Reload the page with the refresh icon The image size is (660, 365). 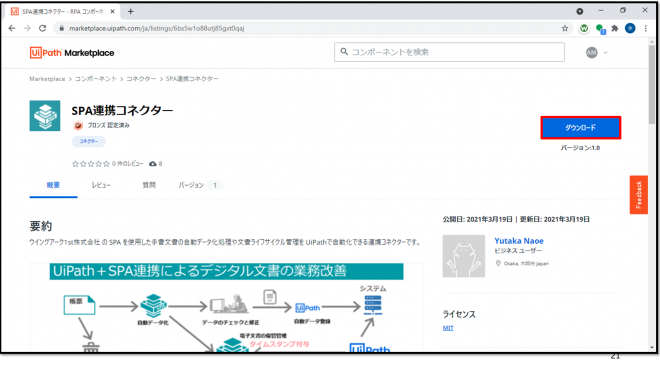(x=43, y=28)
